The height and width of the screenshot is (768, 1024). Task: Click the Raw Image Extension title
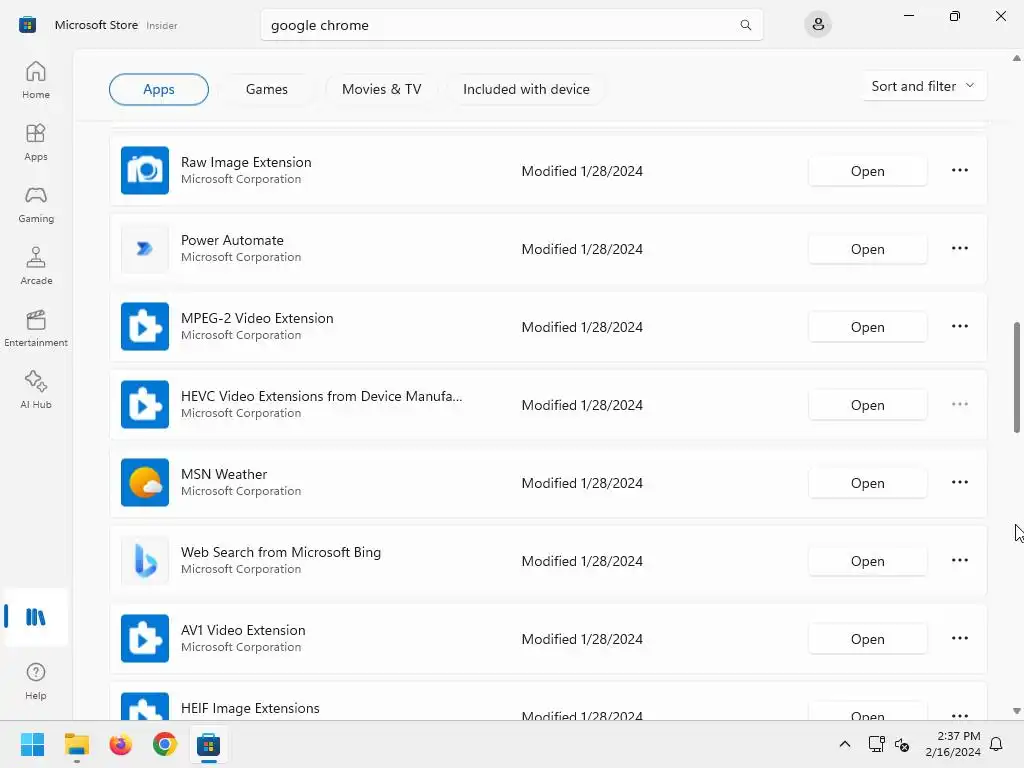(246, 162)
